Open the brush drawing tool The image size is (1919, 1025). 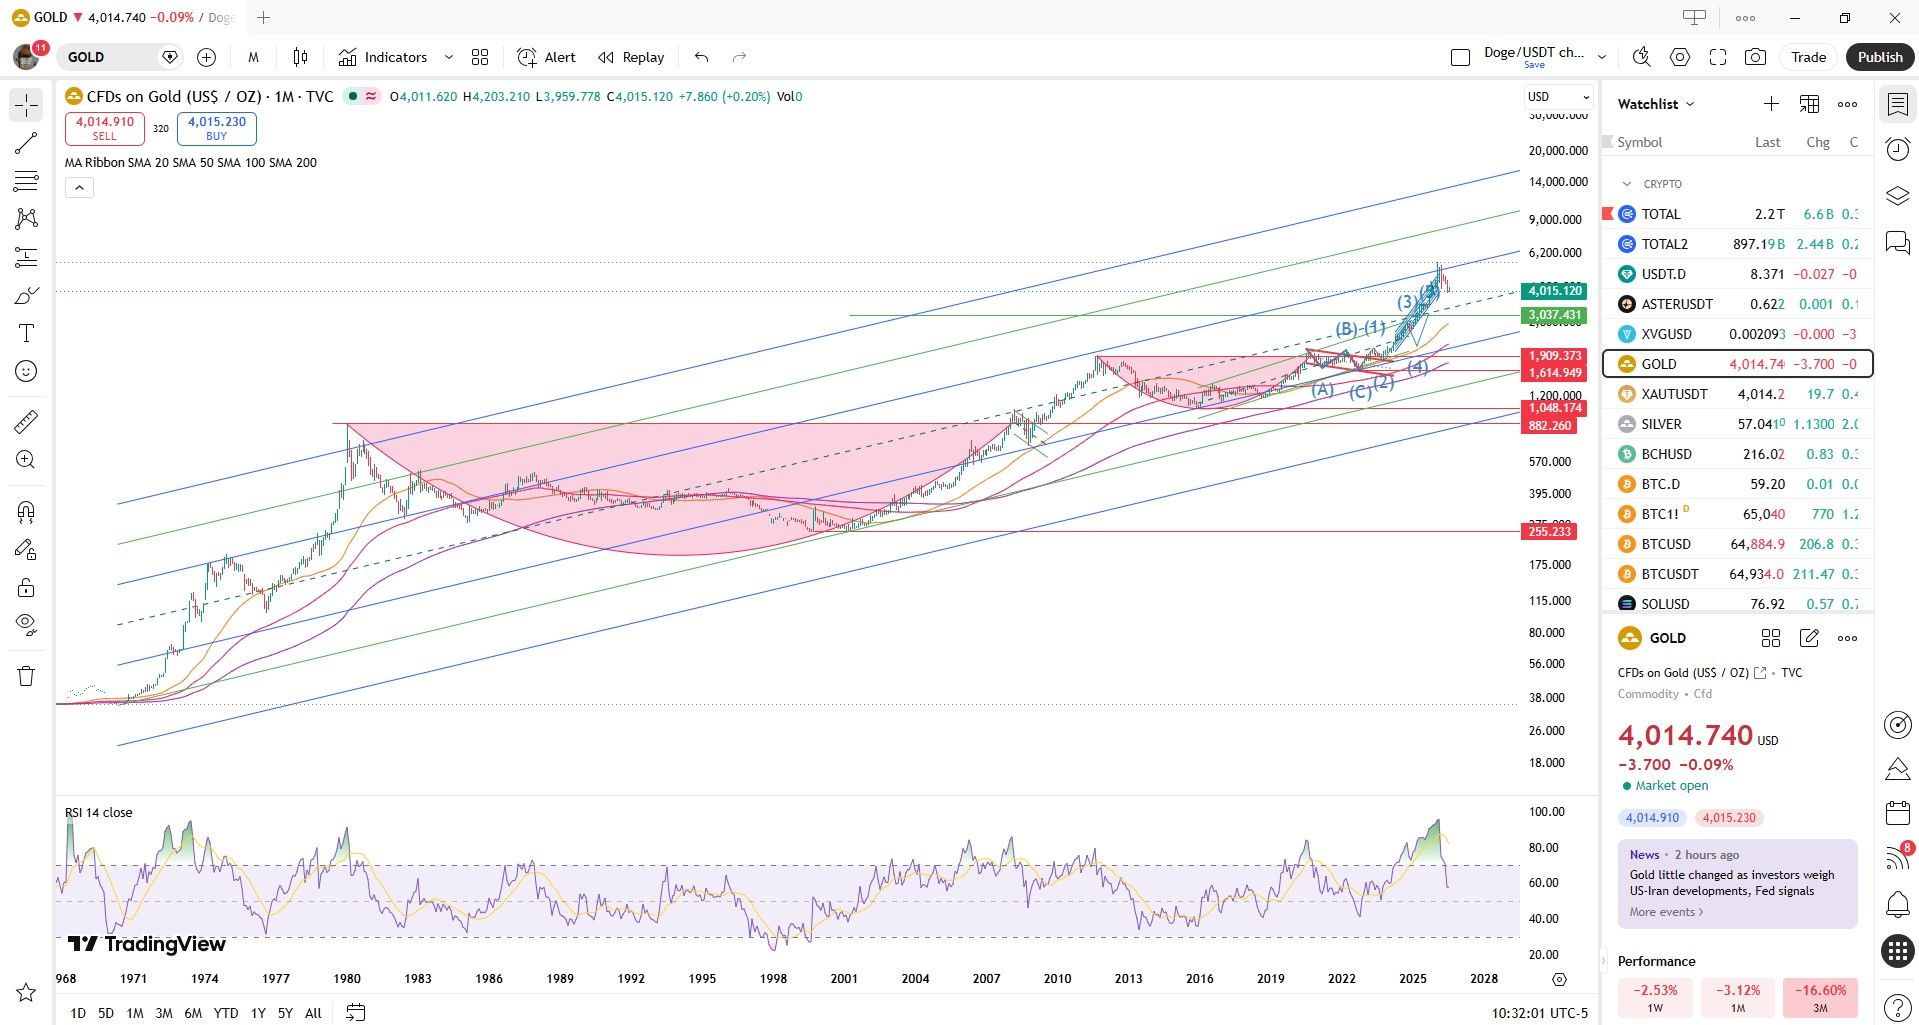click(x=26, y=295)
